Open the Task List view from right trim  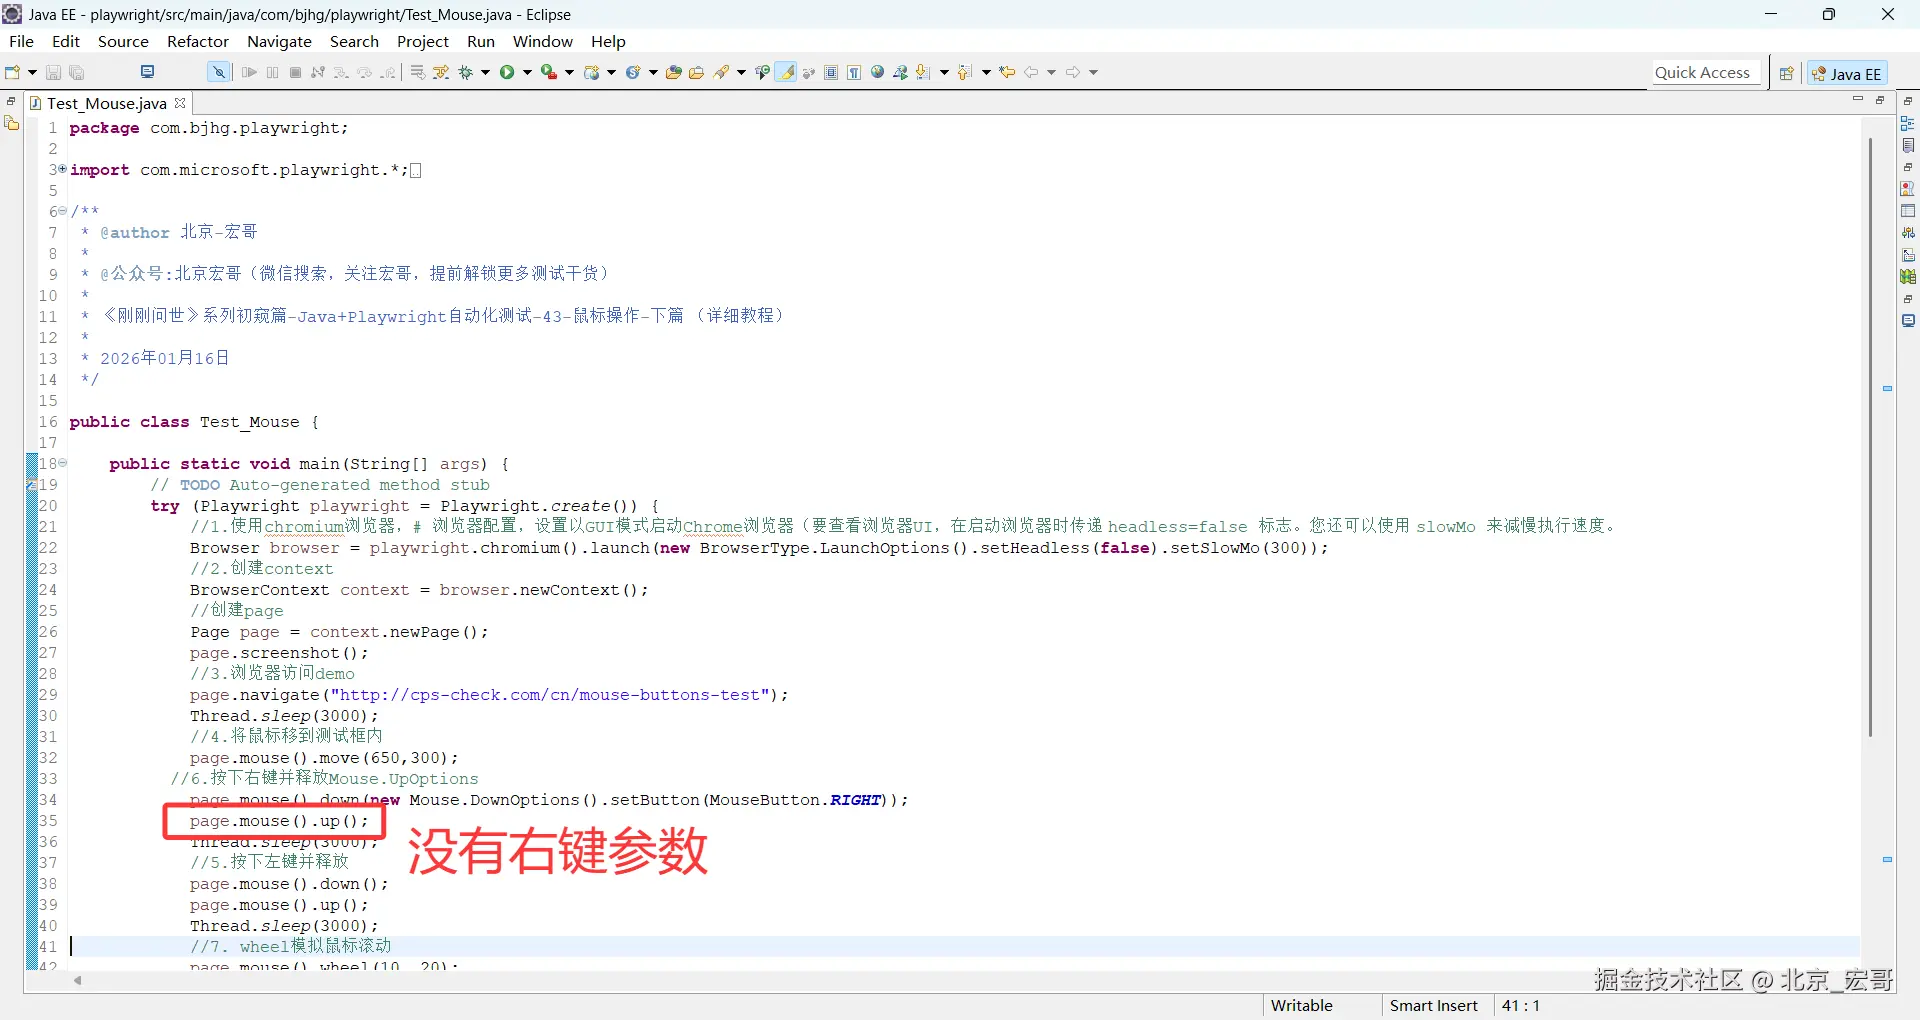click(1908, 145)
